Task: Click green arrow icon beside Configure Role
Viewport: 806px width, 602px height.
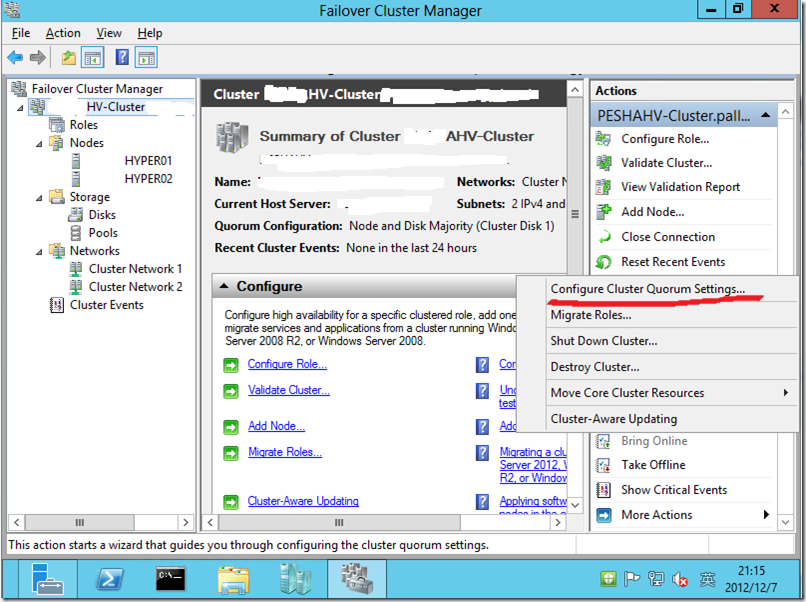Action: pos(231,365)
